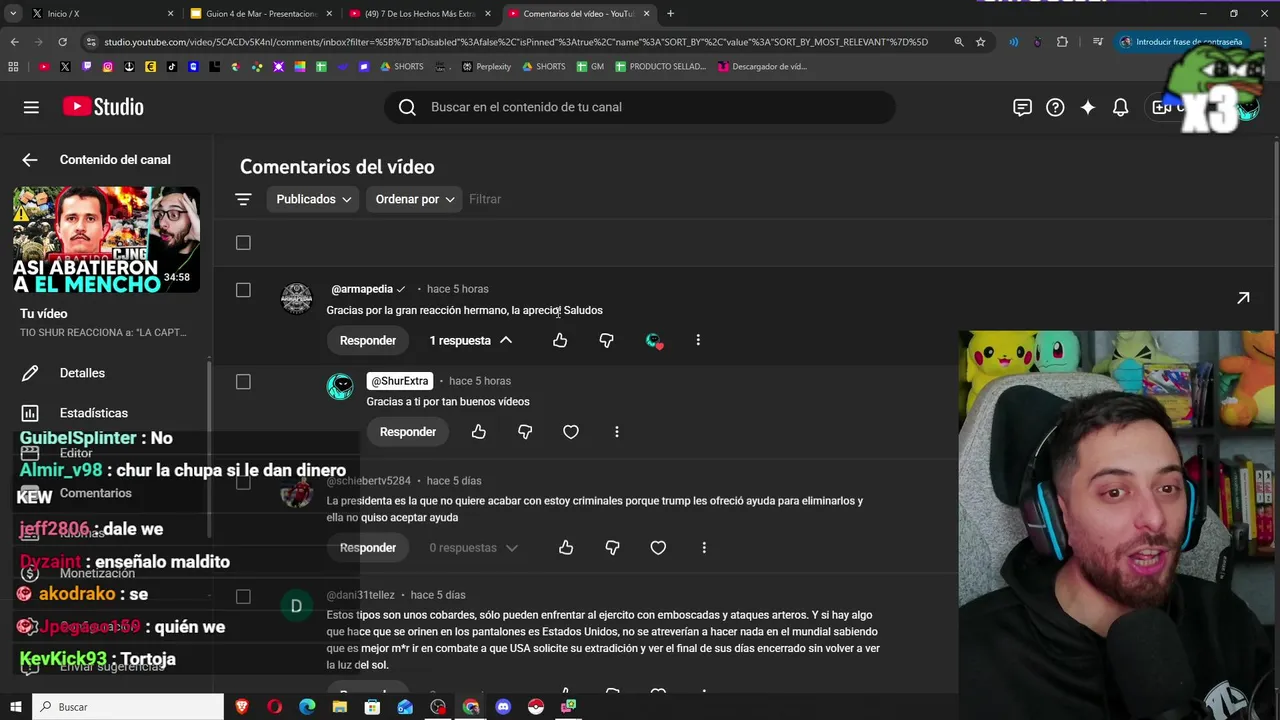Screen dimensions: 1280x720
Task: Open the notifications bell
Action: pyautogui.click(x=1121, y=107)
